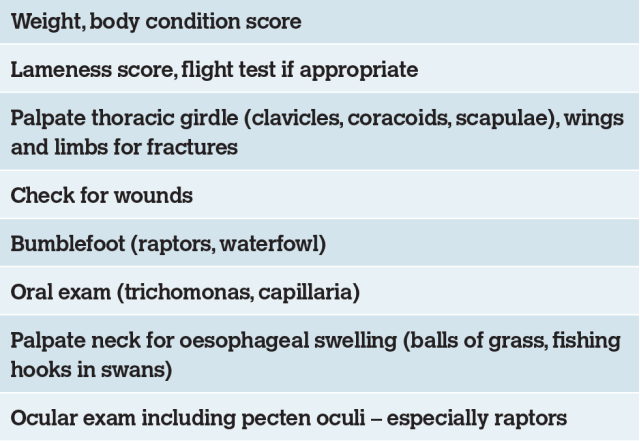Select the "Lameness score, flight test" row
This screenshot has height=441, width=640.
(320, 70)
